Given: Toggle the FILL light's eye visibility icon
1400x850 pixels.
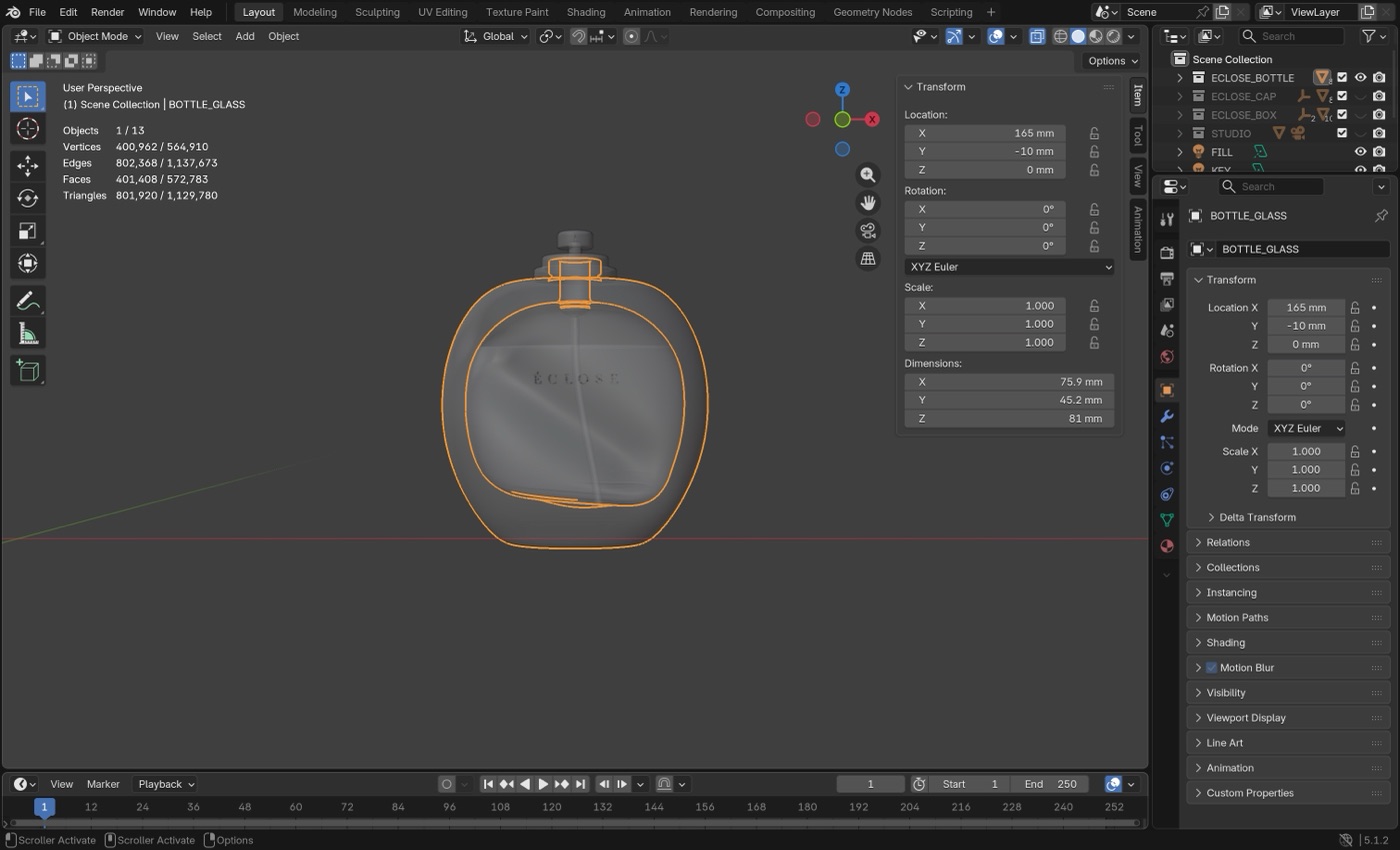Looking at the screenshot, I should click(x=1360, y=152).
